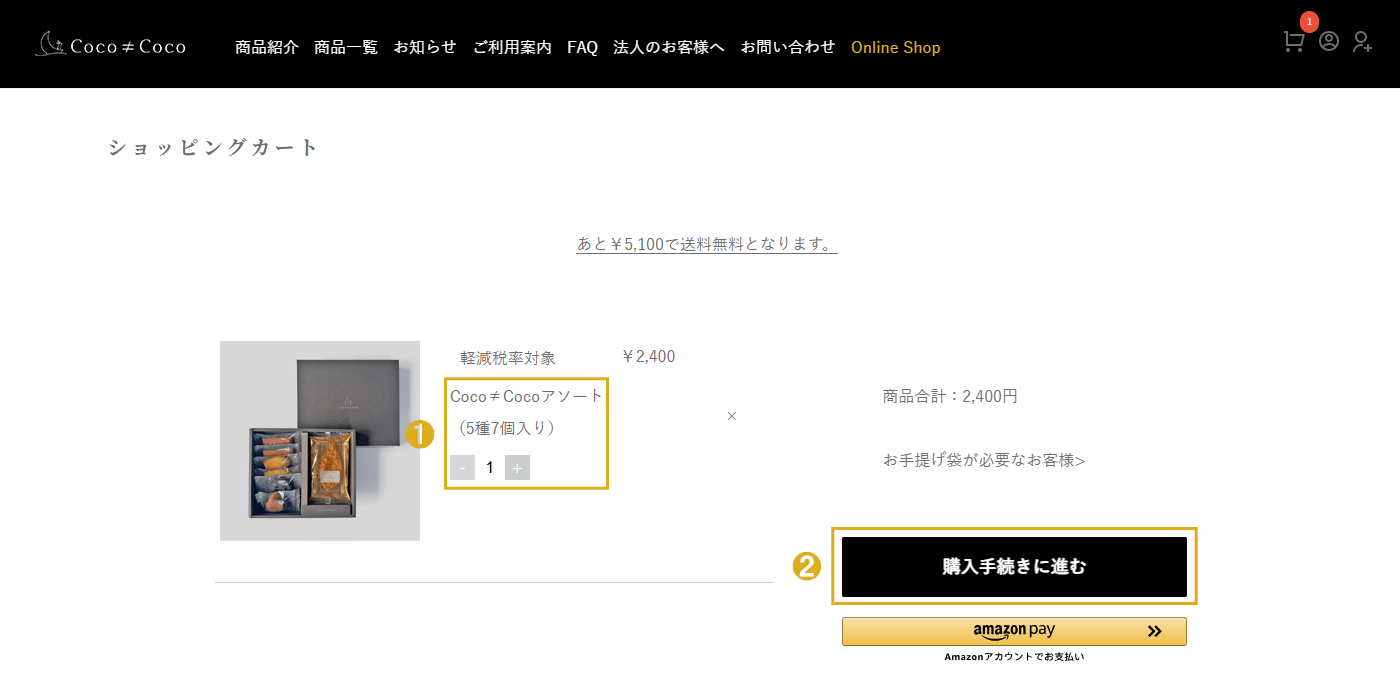
Task: Pay with the amazon pay button
Action: [x=1014, y=631]
